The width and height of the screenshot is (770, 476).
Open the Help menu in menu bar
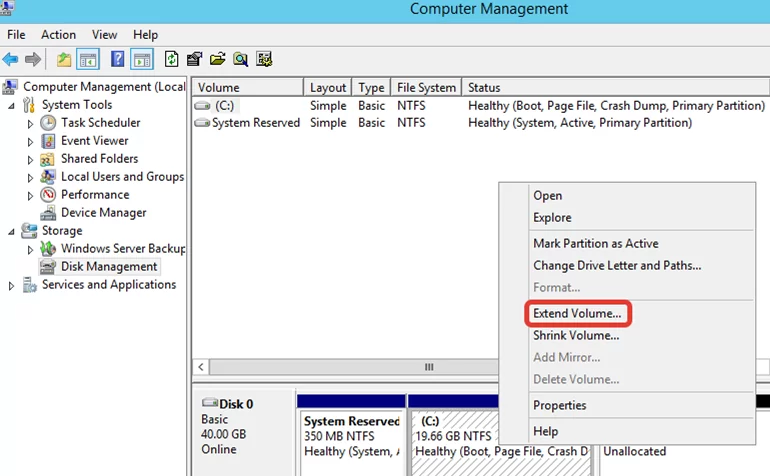[x=145, y=35]
